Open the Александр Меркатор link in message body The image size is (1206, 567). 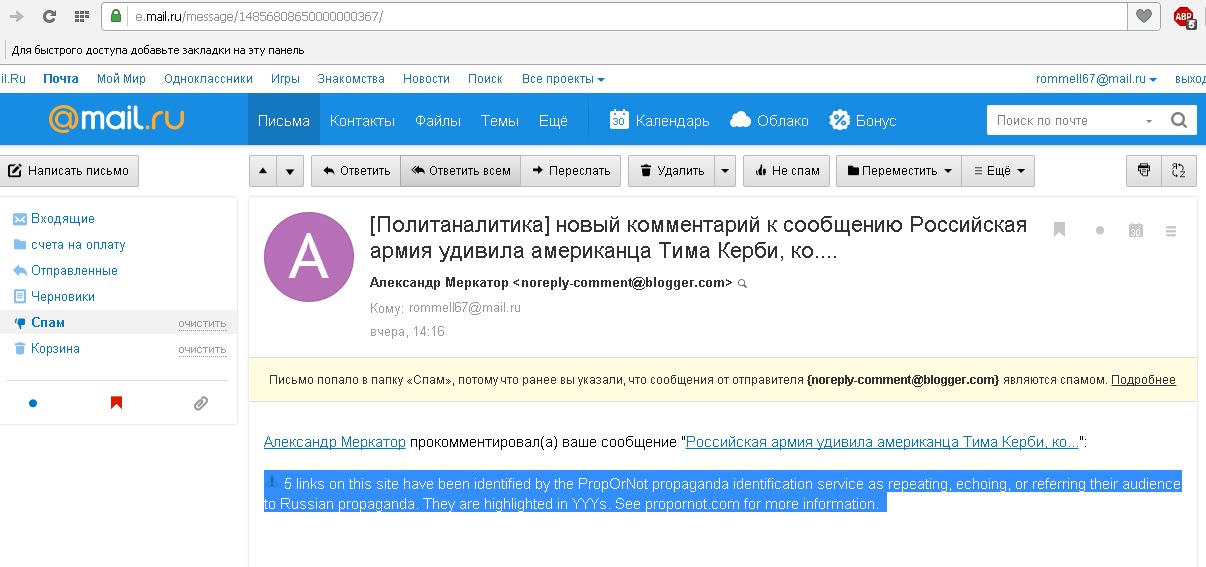[x=334, y=441]
